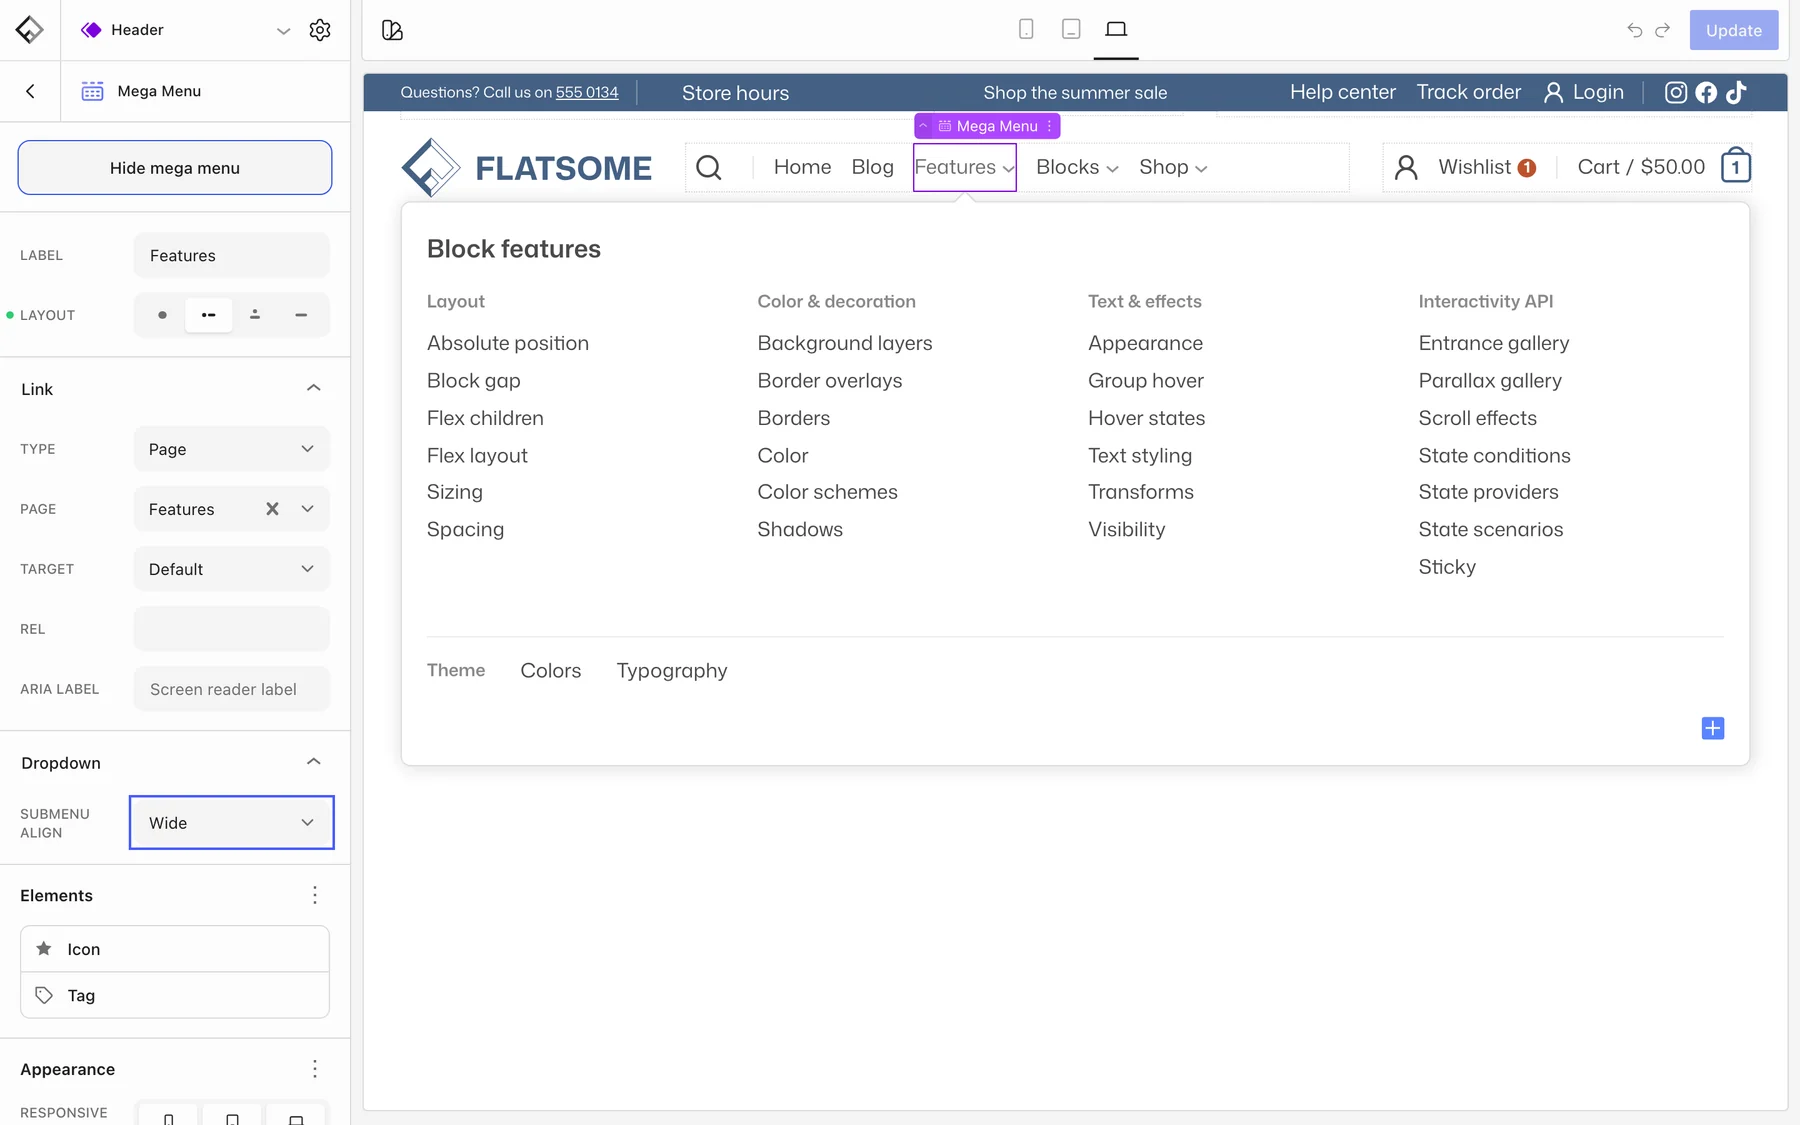Click the account user icon beside Wishlist
Image resolution: width=1800 pixels, height=1125 pixels.
tap(1406, 167)
